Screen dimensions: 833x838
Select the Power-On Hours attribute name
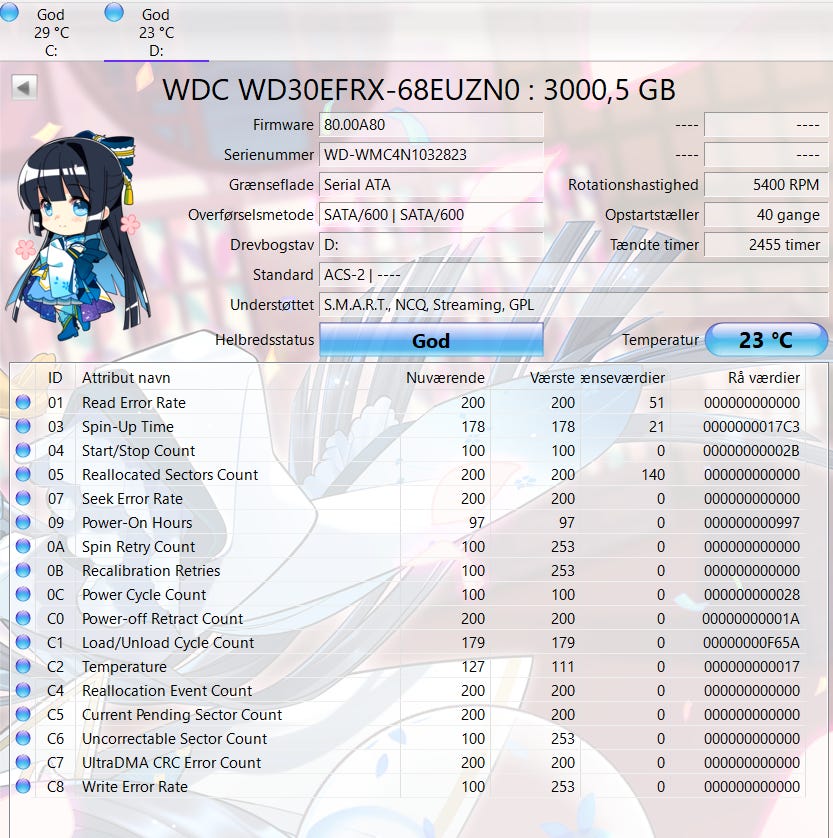[137, 523]
